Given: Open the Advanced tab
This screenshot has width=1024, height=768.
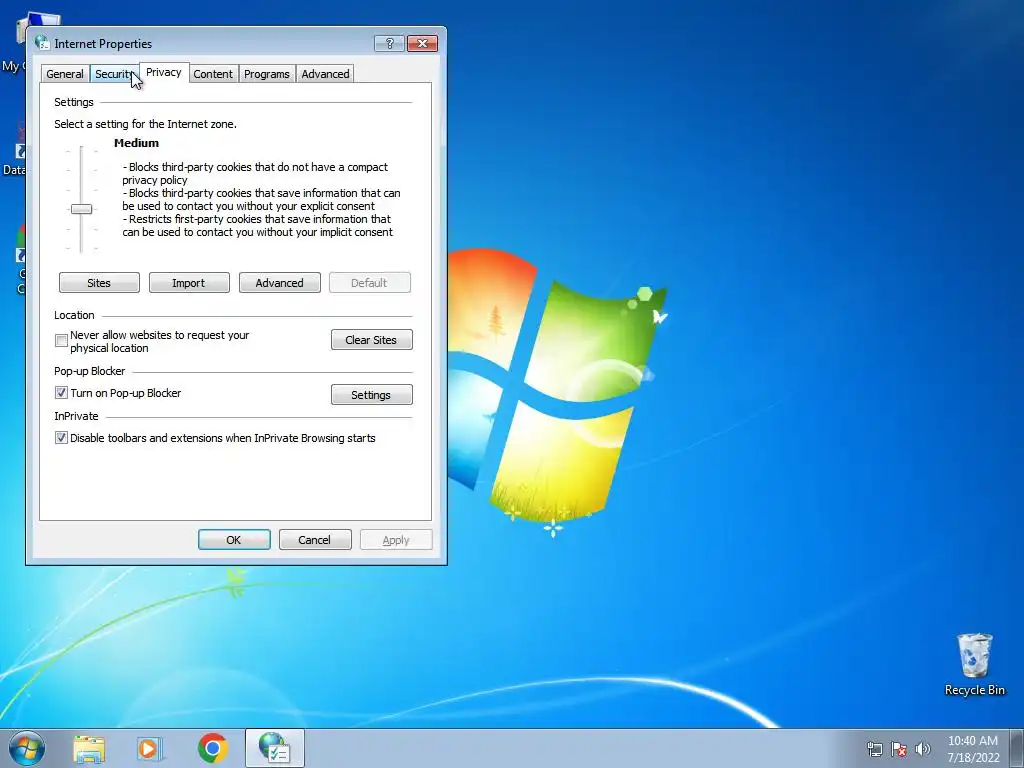Looking at the screenshot, I should point(325,74).
